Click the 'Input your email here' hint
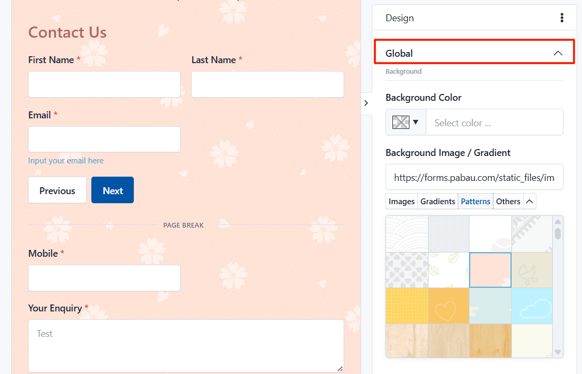Image resolution: width=582 pixels, height=374 pixels. pyautogui.click(x=66, y=161)
